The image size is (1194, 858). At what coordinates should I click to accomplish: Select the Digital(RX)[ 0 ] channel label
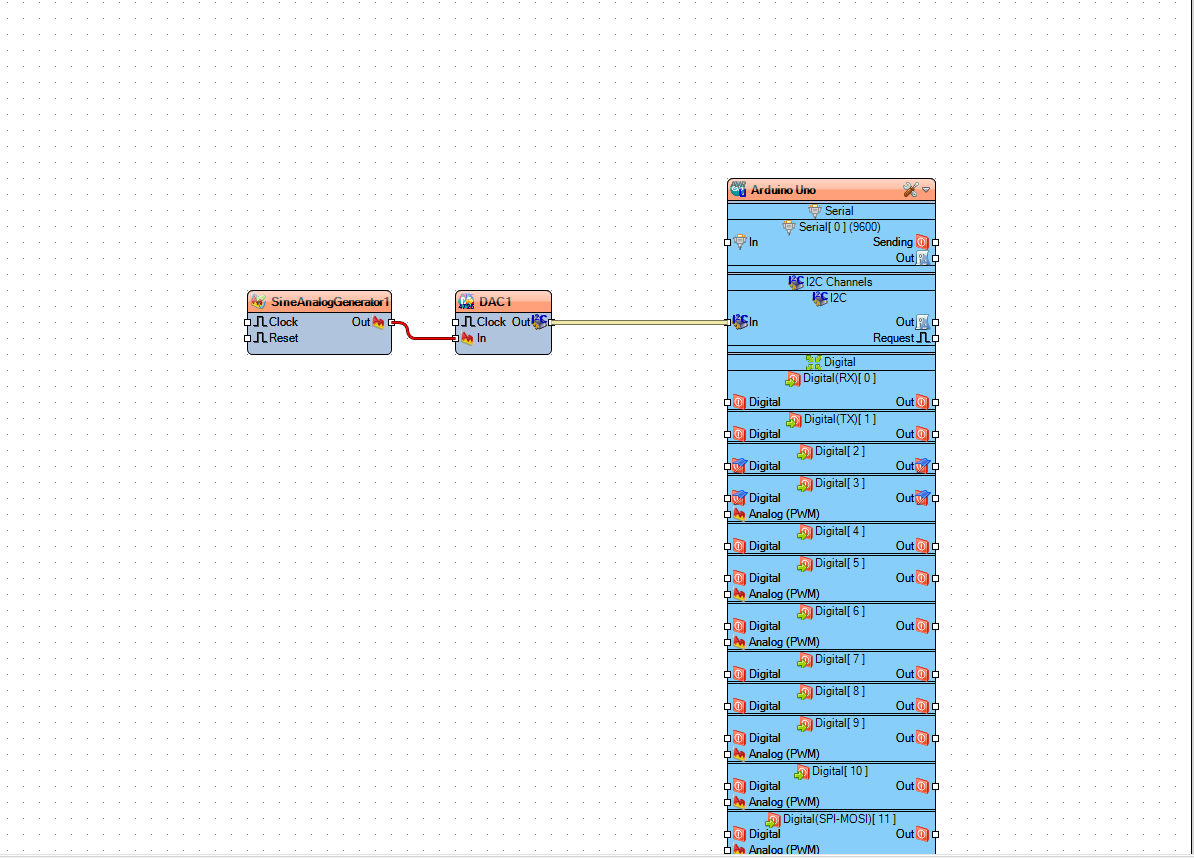[x=839, y=378]
